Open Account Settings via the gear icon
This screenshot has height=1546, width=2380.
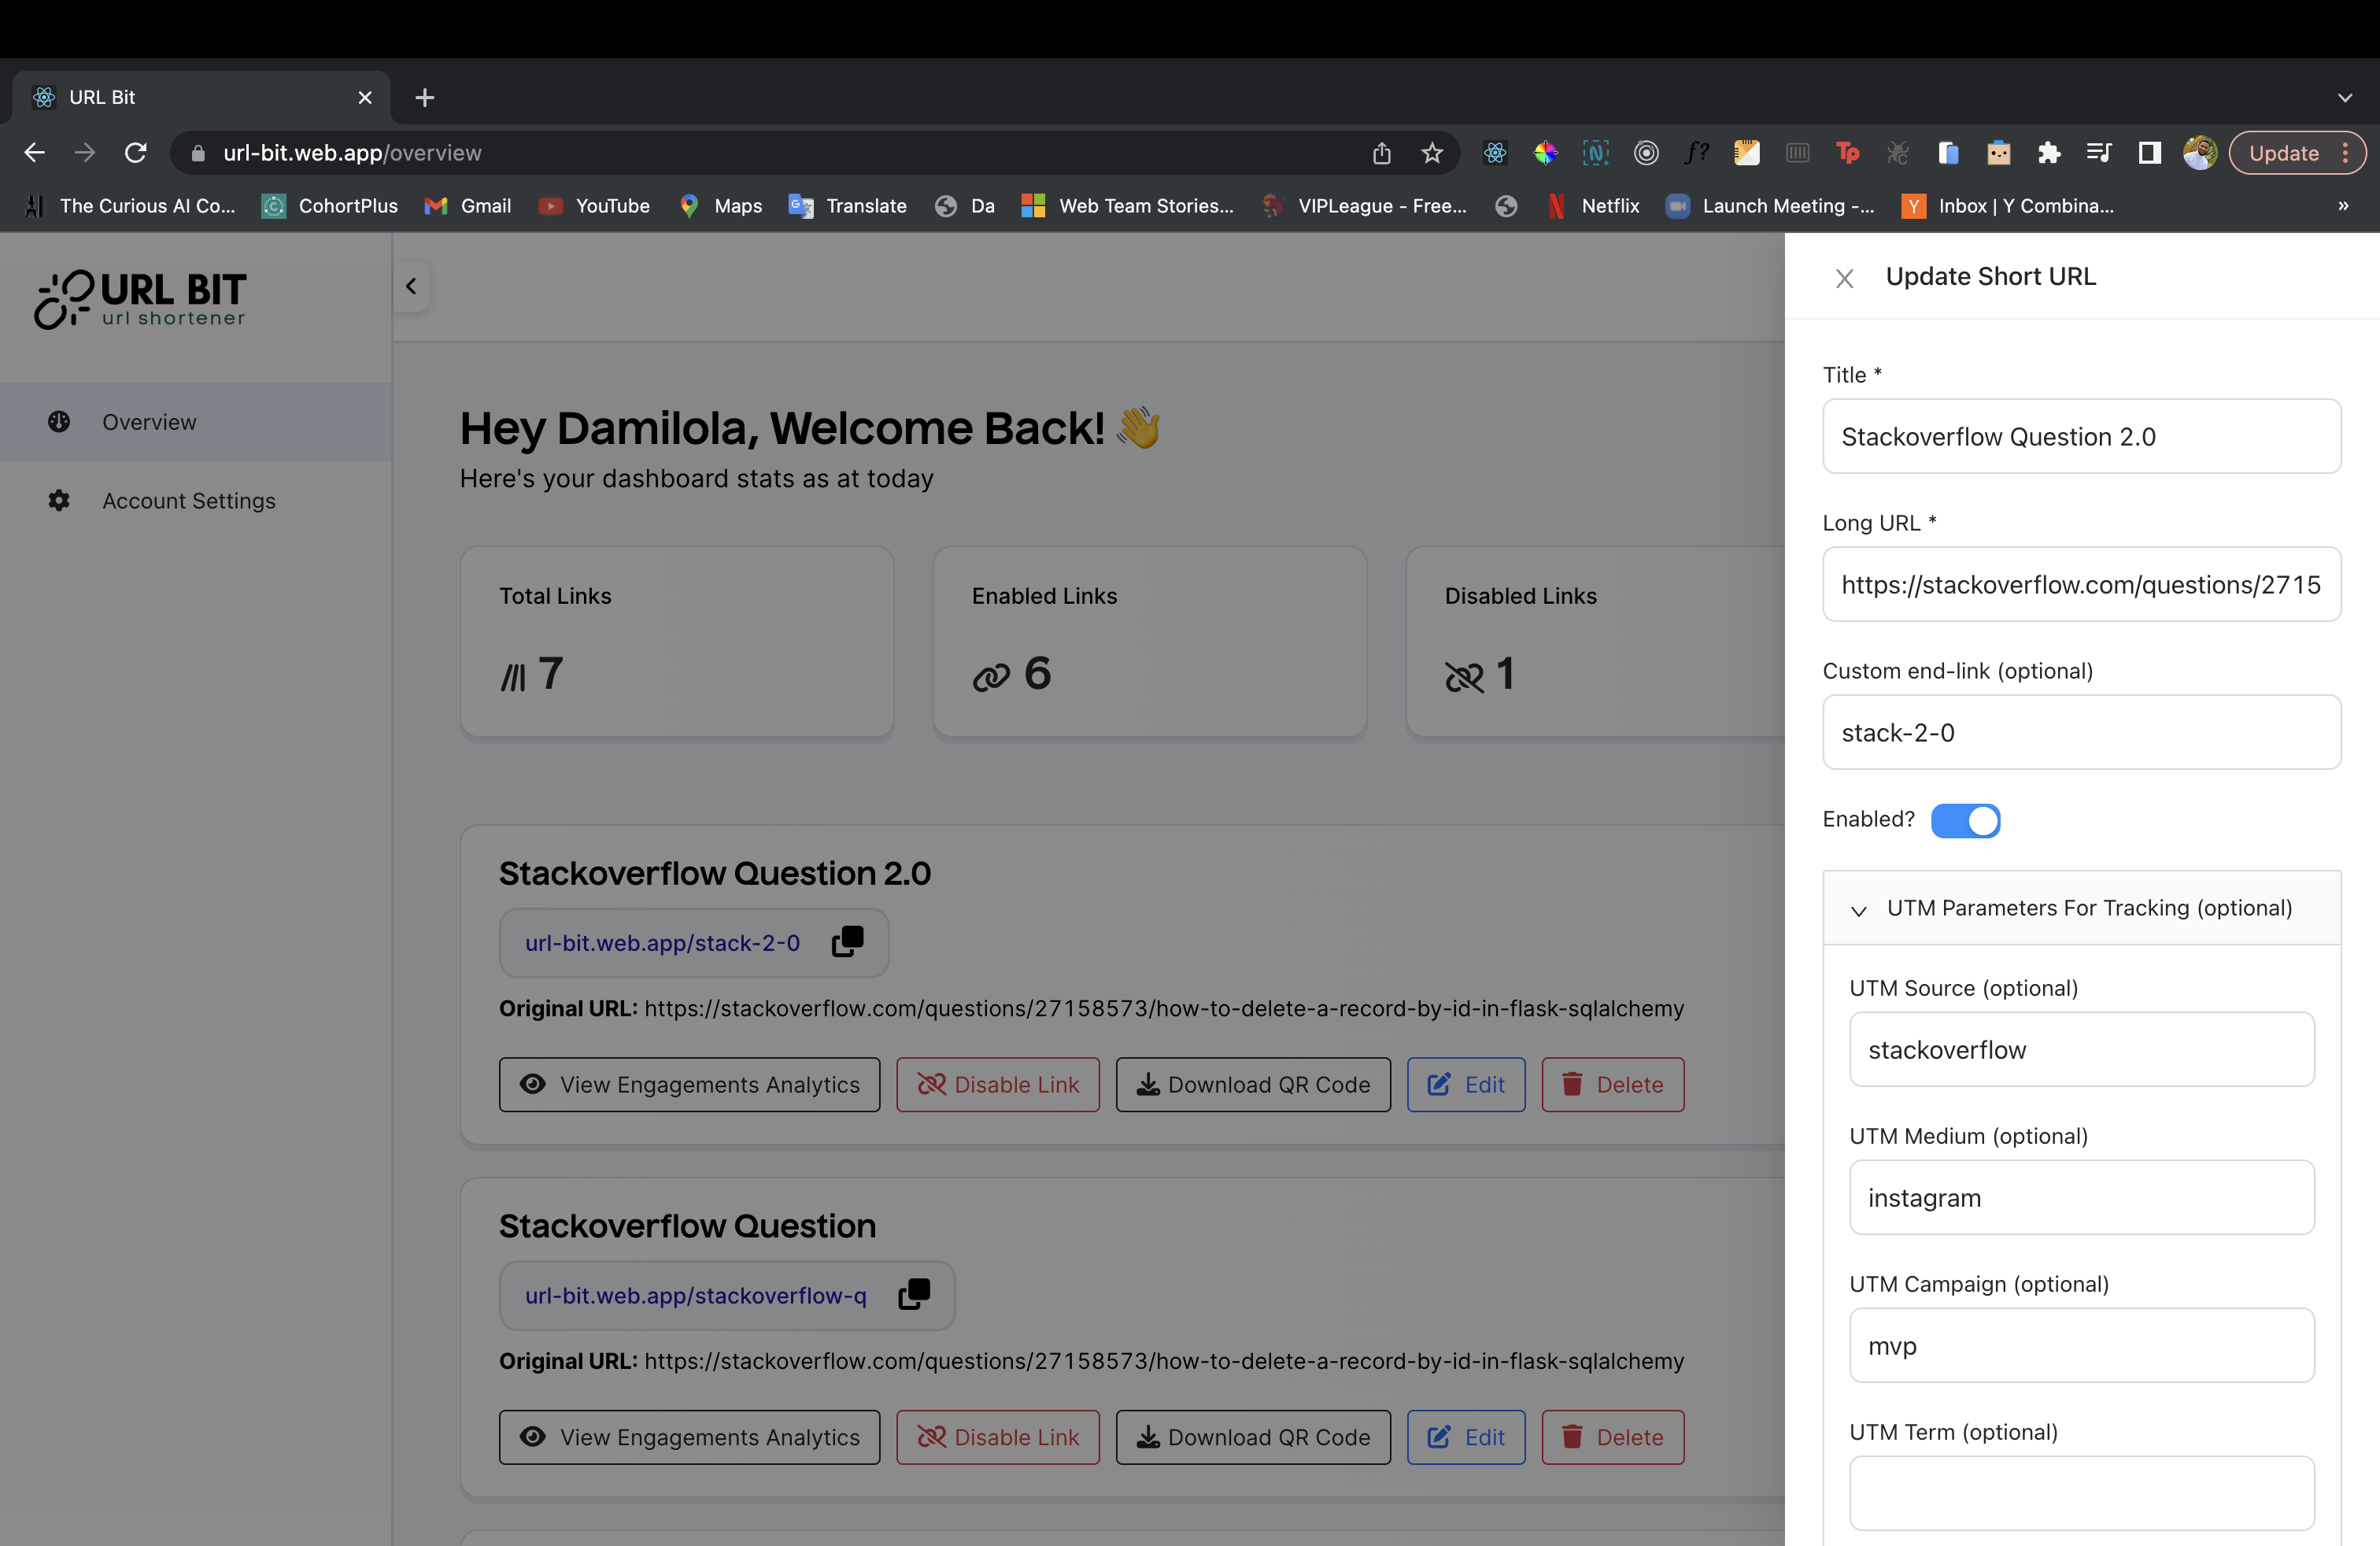(59, 500)
